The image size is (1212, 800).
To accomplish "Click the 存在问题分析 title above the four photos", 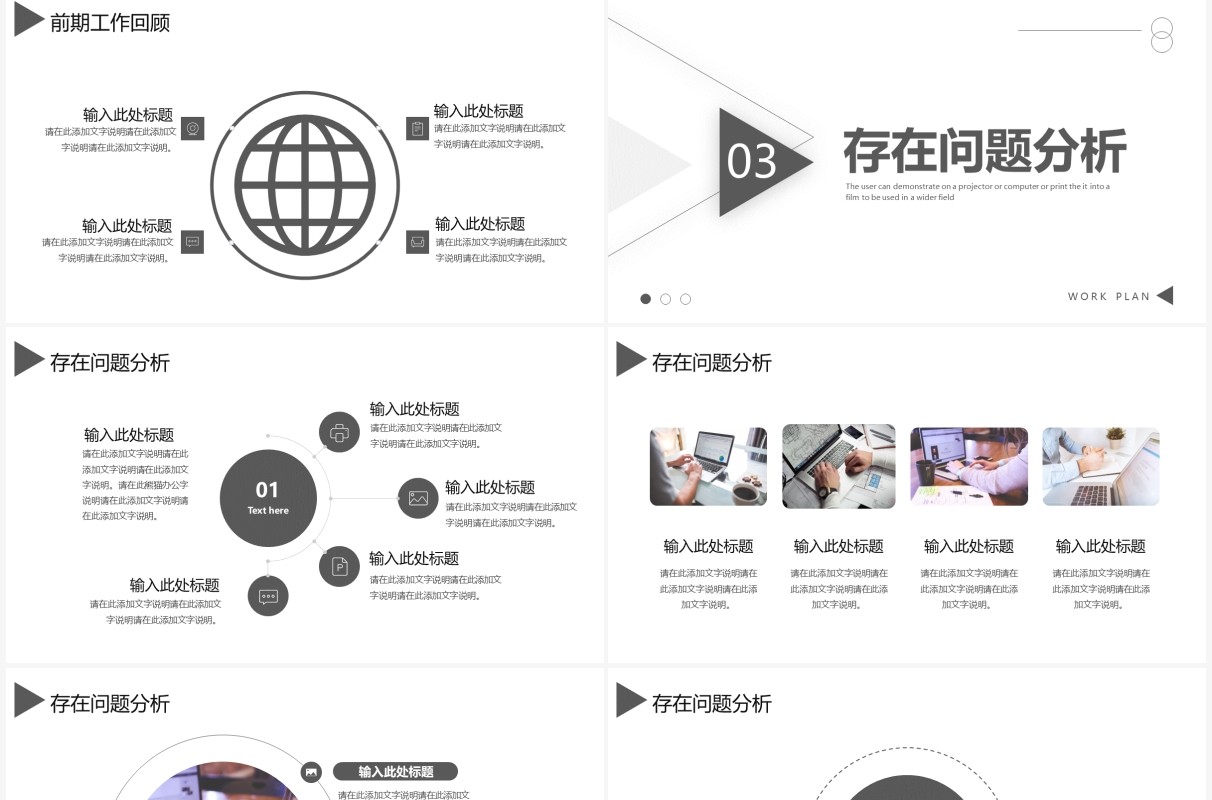I will click(x=712, y=363).
